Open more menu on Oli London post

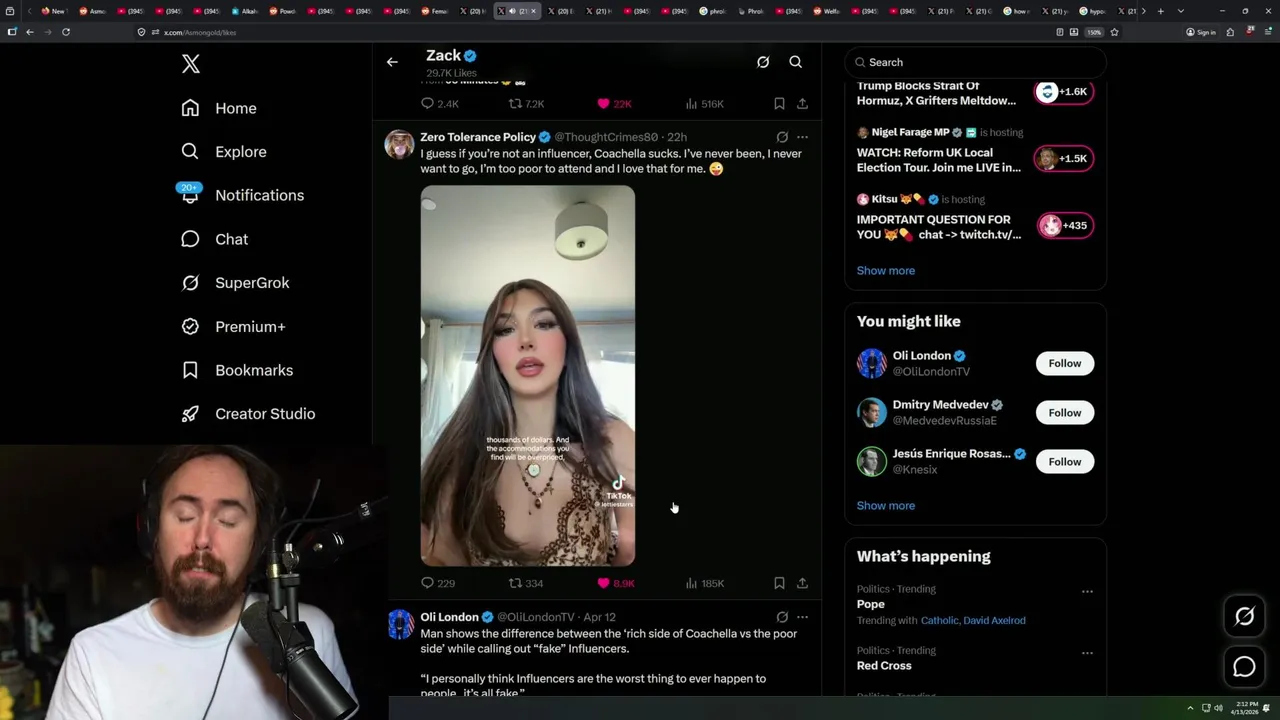tap(802, 617)
